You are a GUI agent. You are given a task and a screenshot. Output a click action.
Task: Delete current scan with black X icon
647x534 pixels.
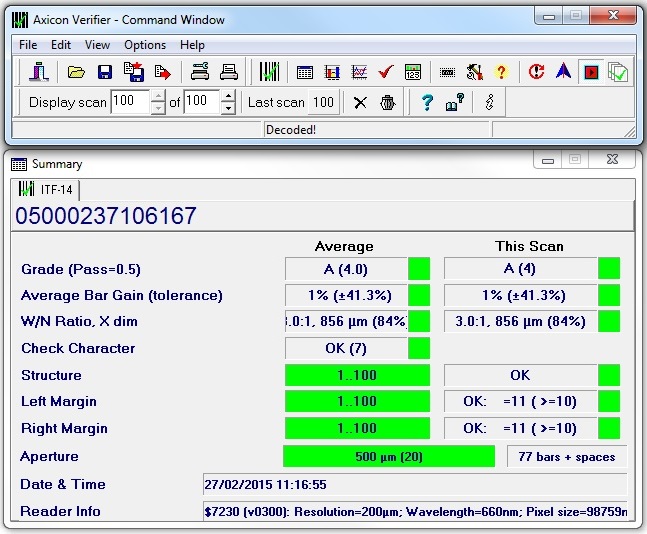point(360,103)
